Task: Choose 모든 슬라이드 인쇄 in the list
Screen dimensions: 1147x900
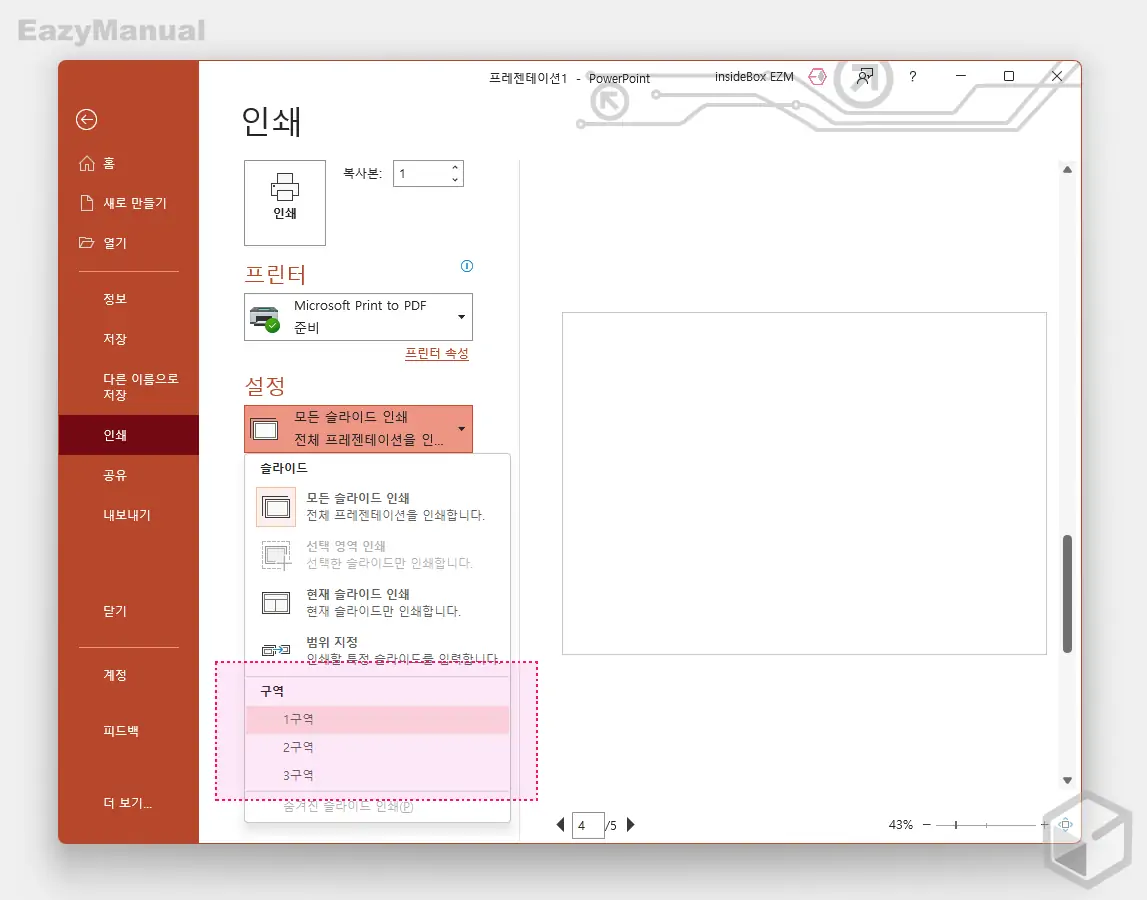Action: click(x=377, y=506)
